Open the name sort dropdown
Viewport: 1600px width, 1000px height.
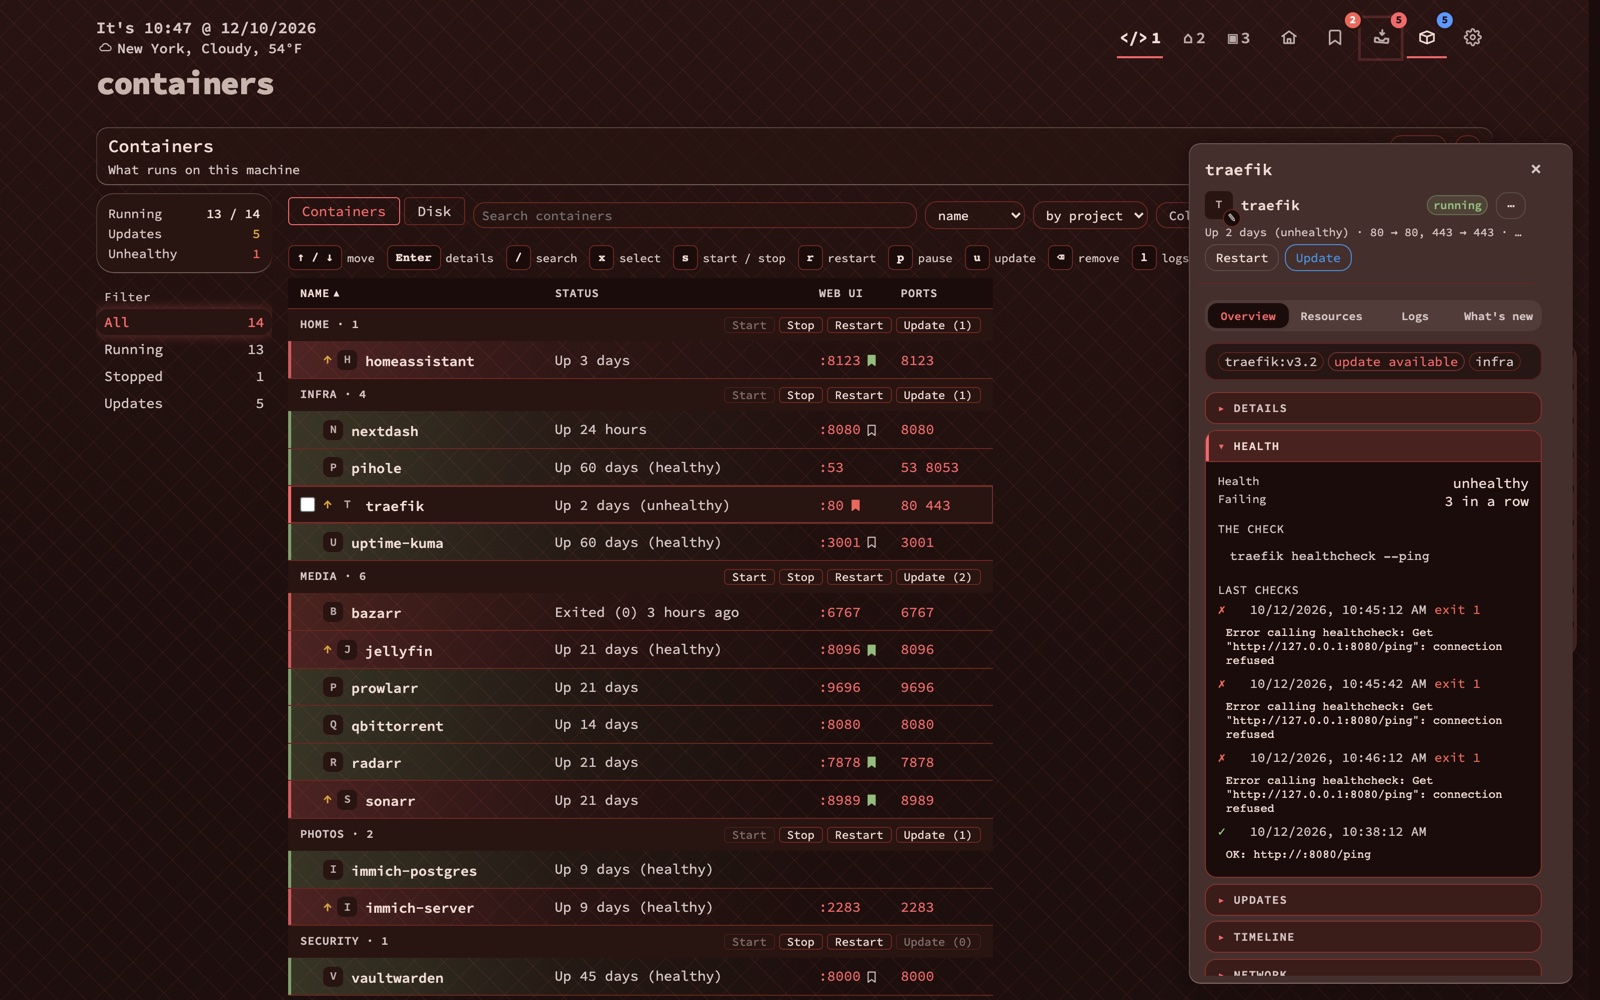point(975,216)
